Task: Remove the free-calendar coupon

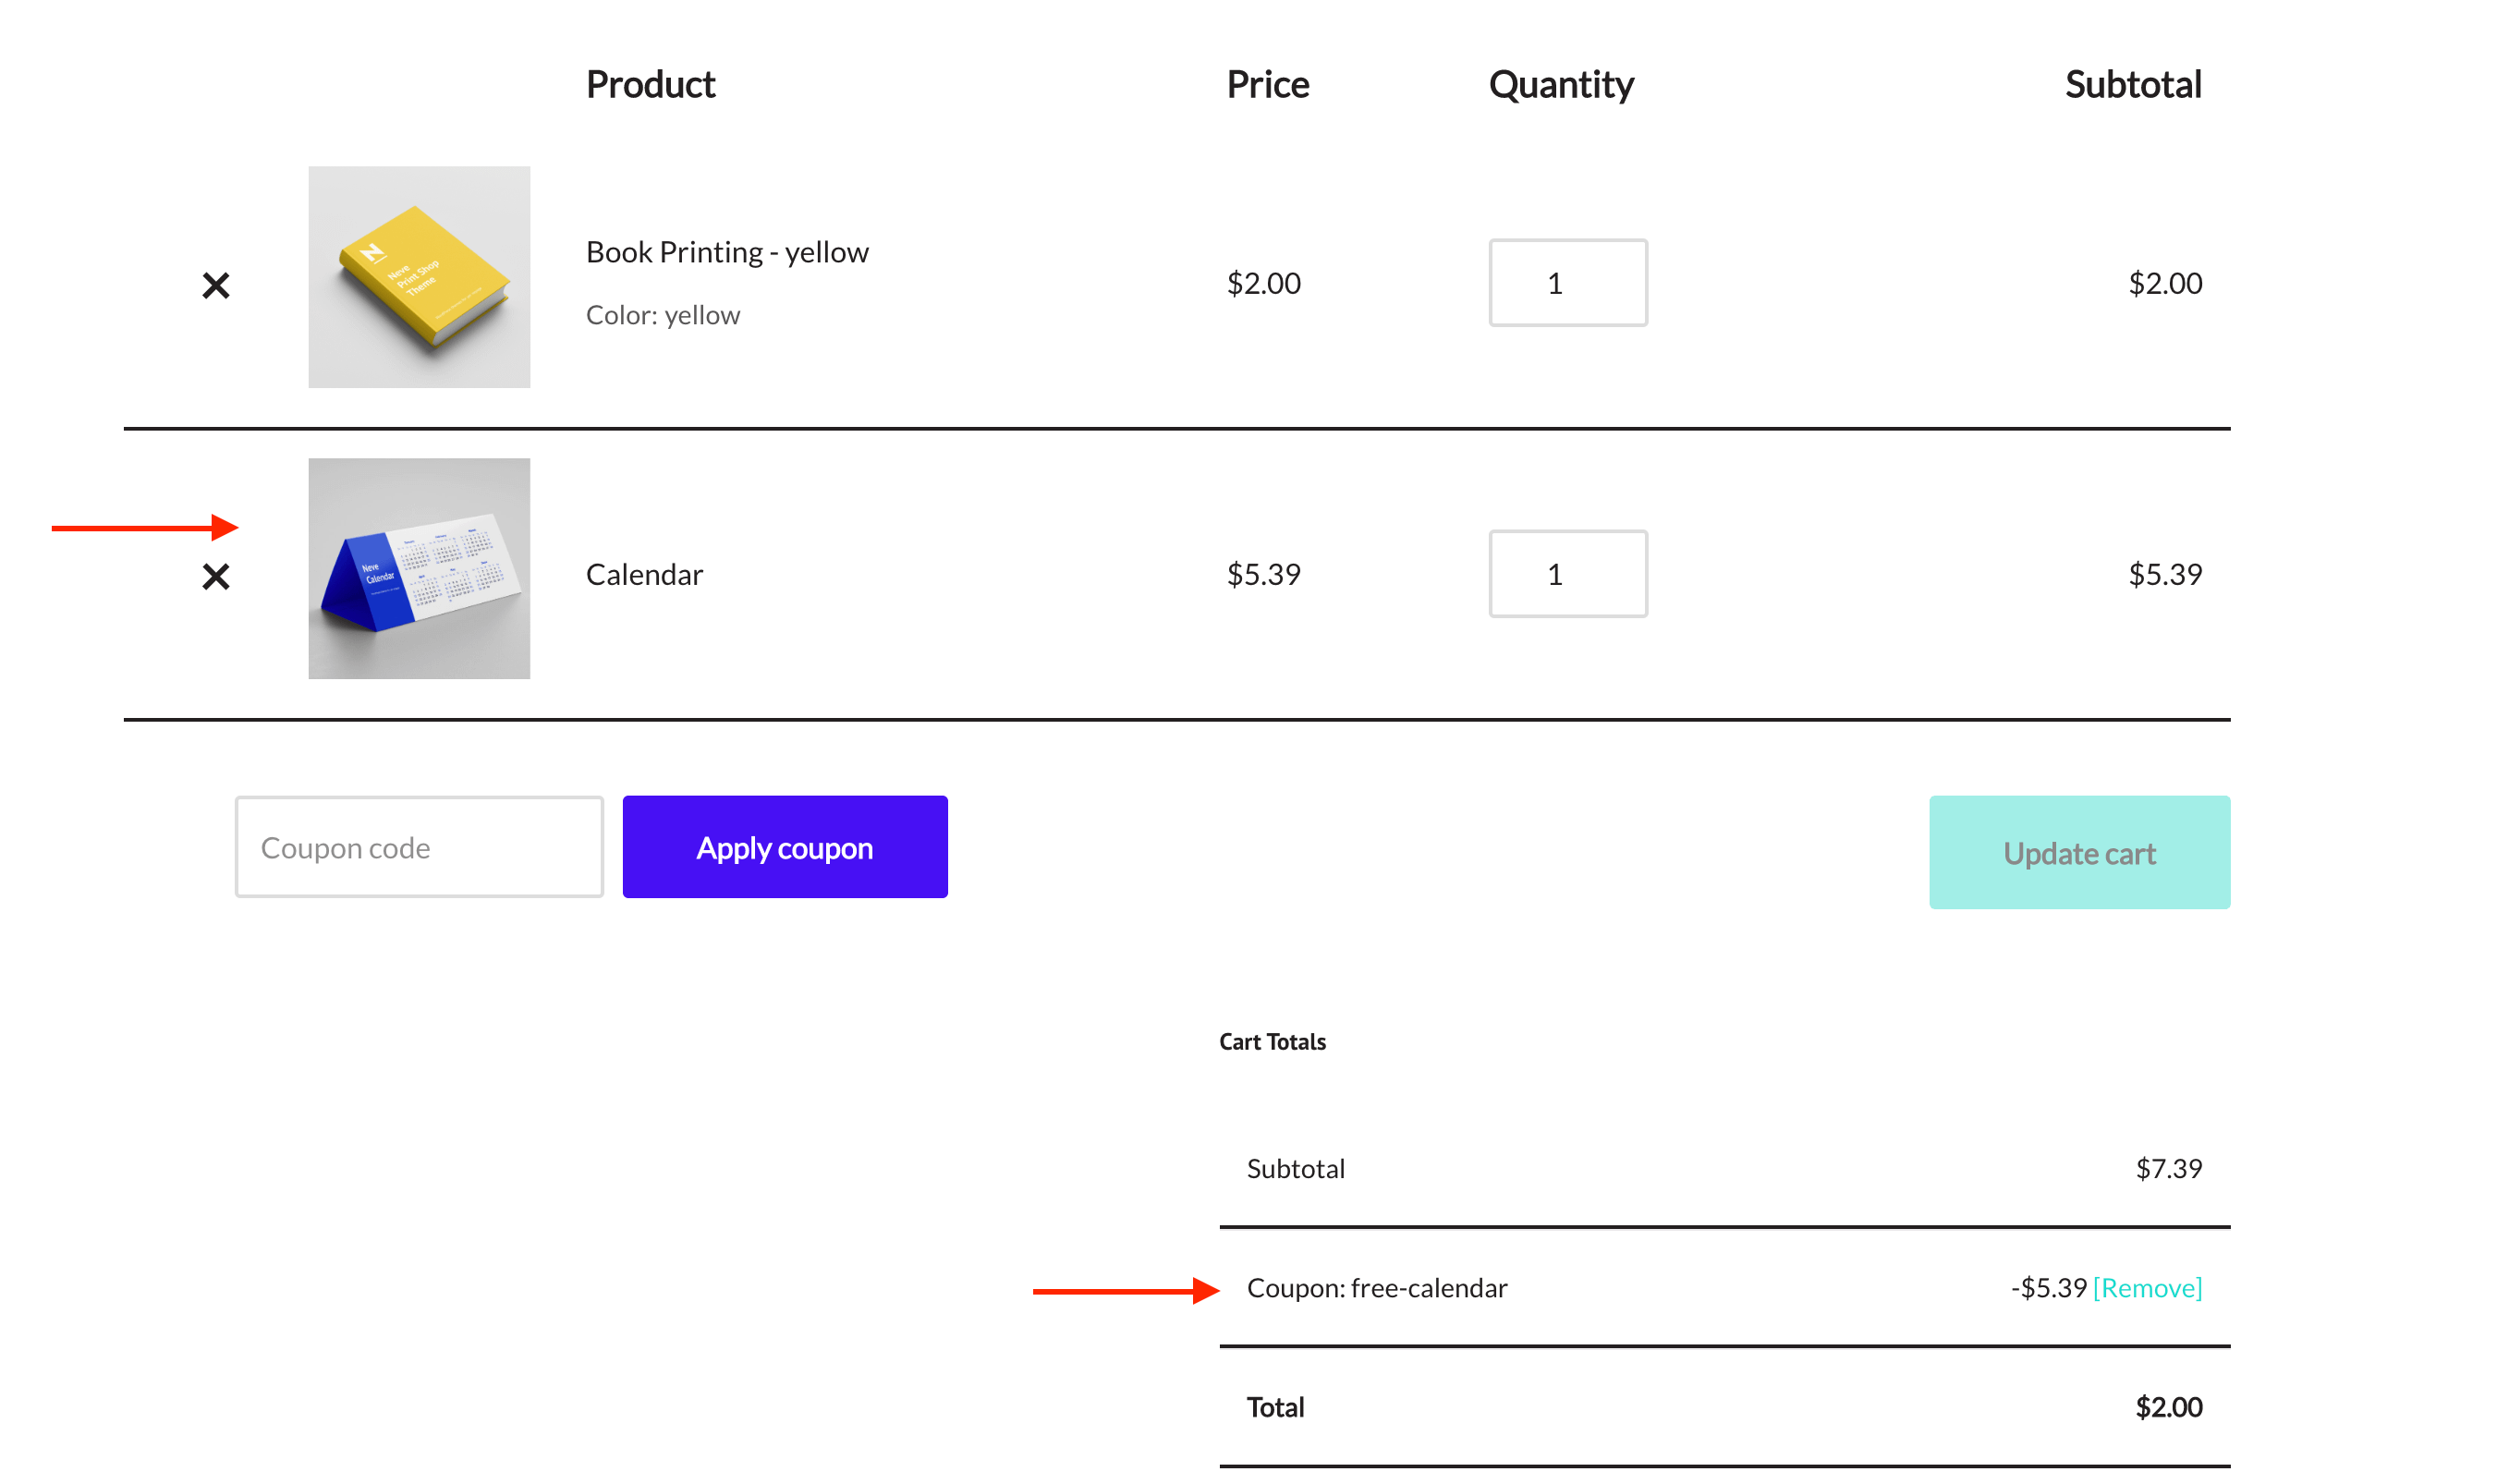Action: 2146,1288
